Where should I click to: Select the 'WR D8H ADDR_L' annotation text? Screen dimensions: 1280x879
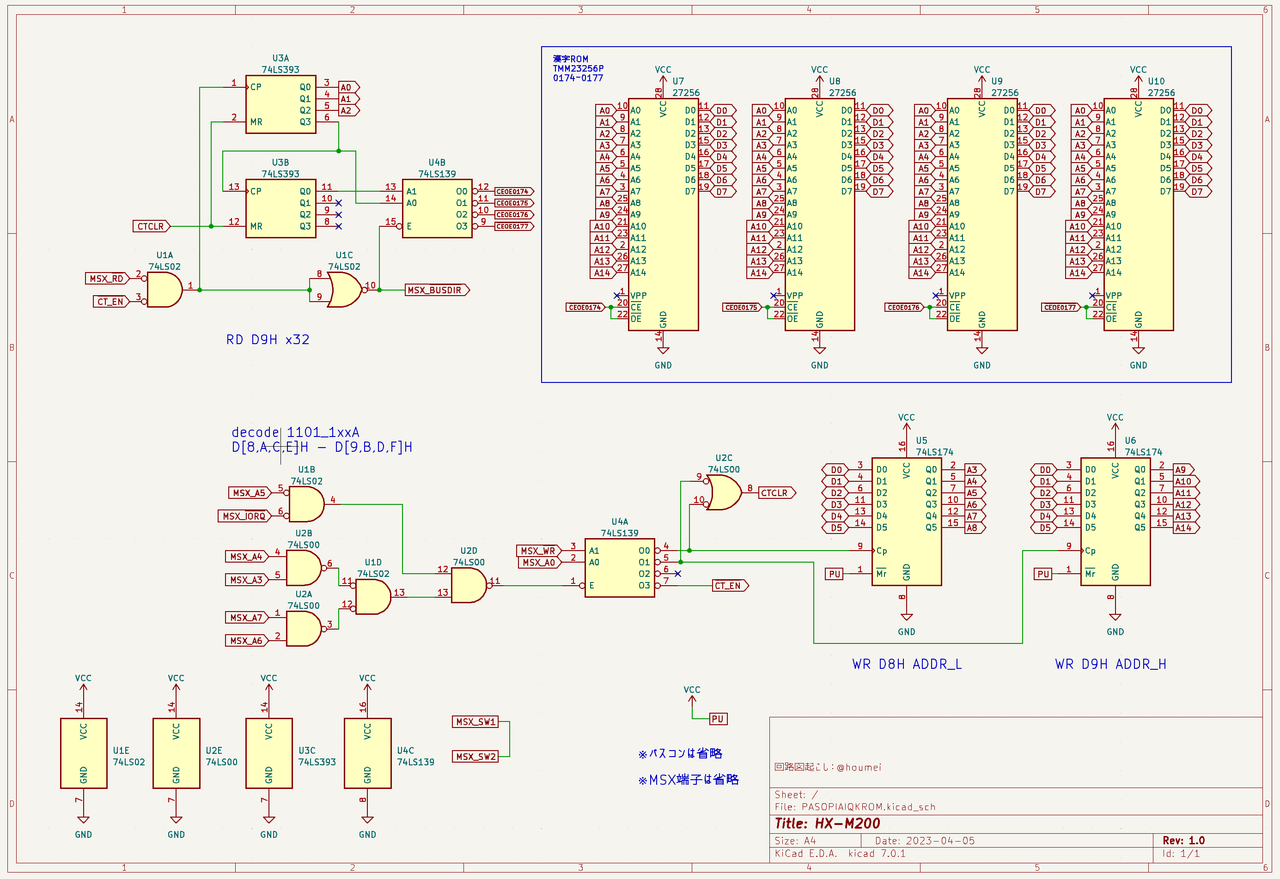(907, 664)
